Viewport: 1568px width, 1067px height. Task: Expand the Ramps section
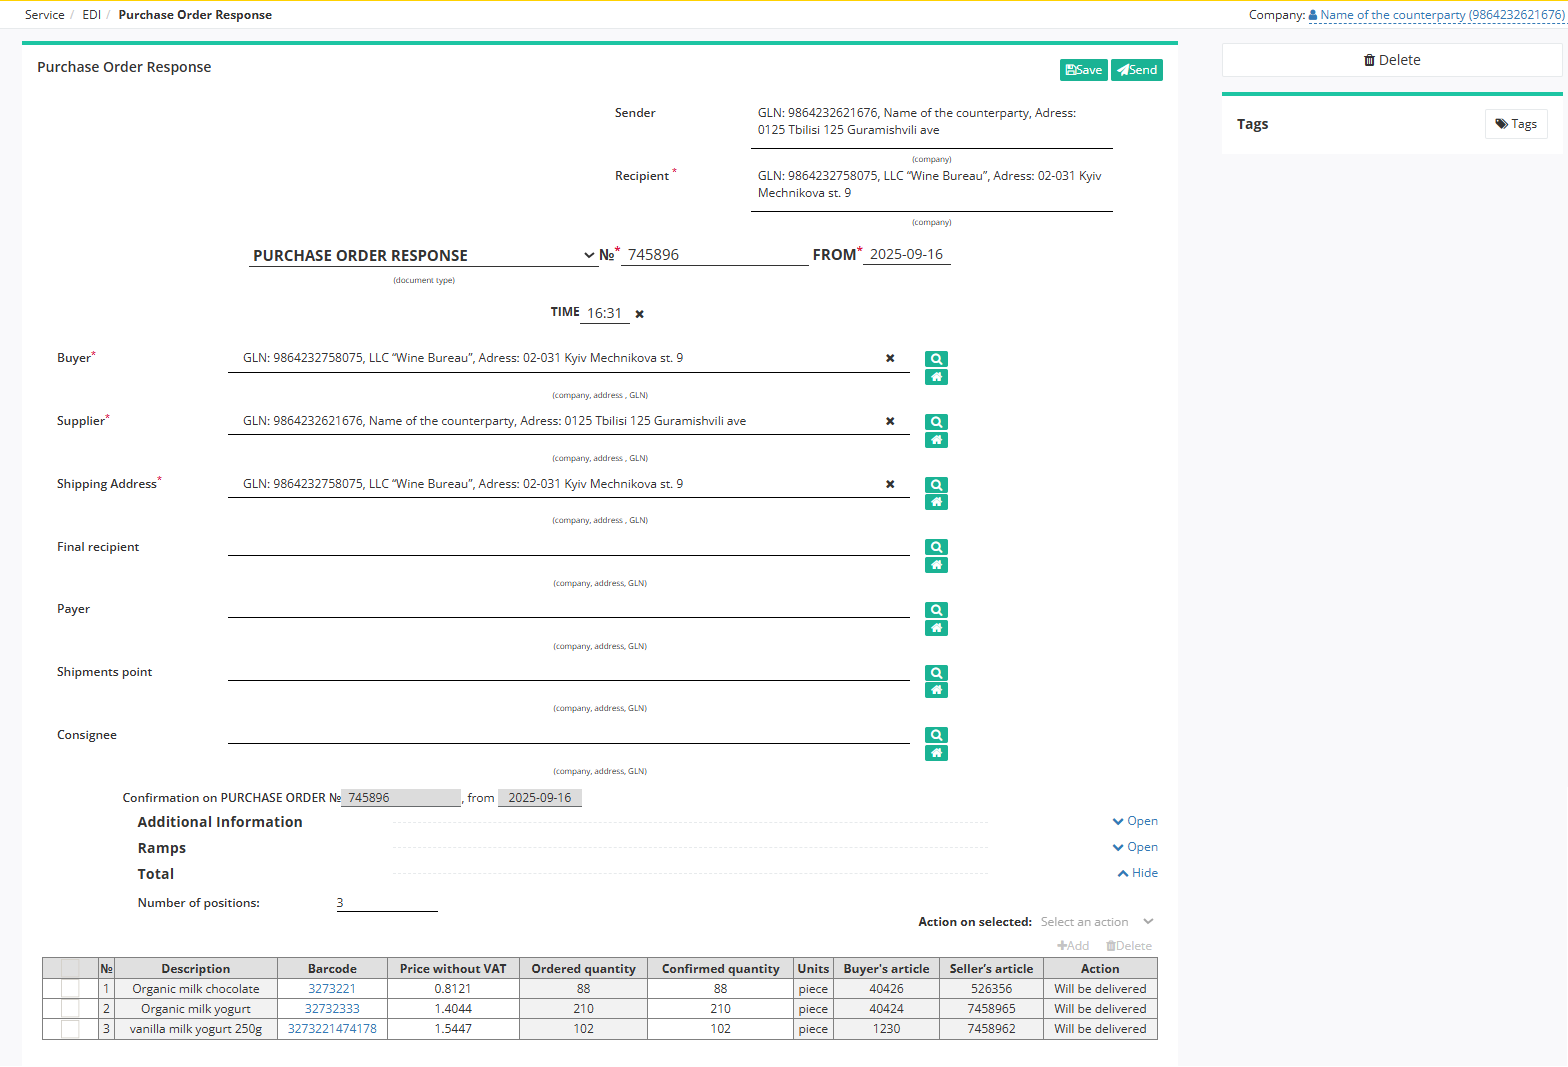(1135, 847)
